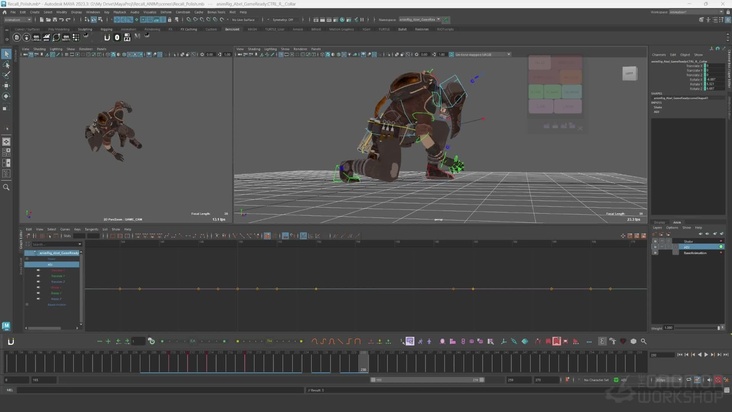Click the magnet U shelf icon
Image resolution: width=732 pixels, height=412 pixels.
pos(106,37)
